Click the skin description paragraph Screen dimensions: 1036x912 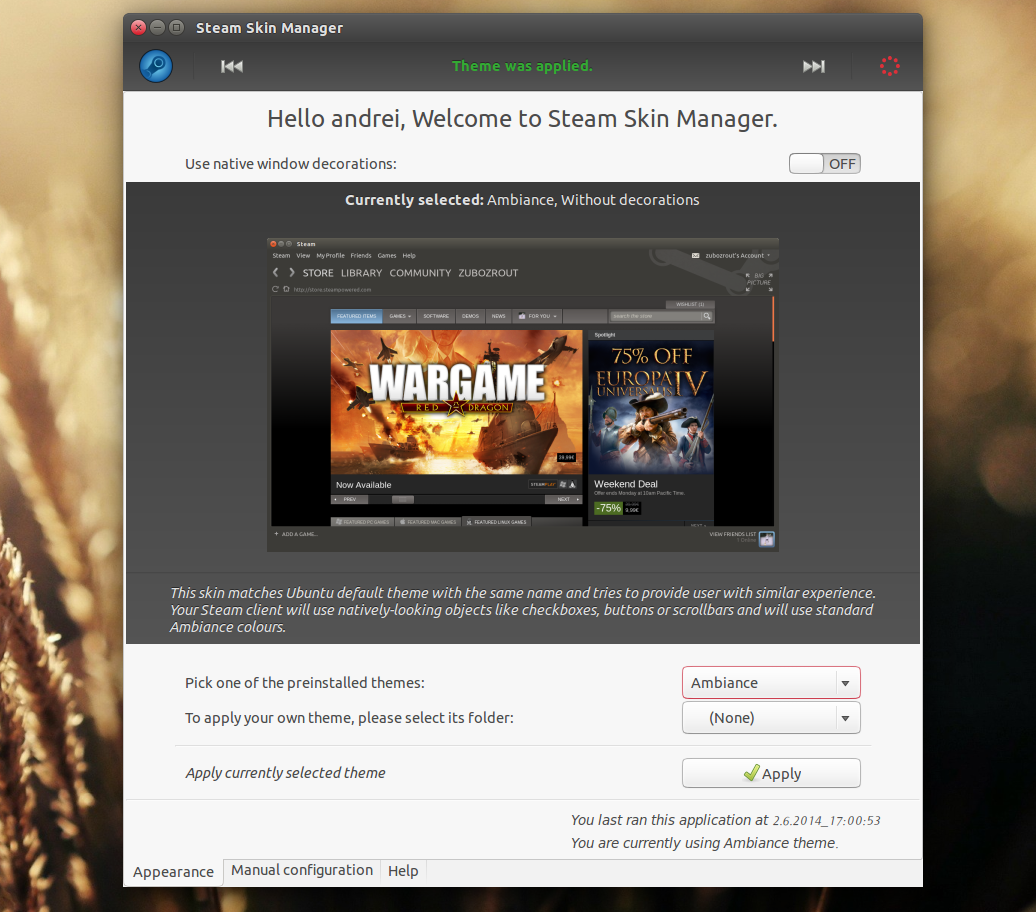(522, 609)
